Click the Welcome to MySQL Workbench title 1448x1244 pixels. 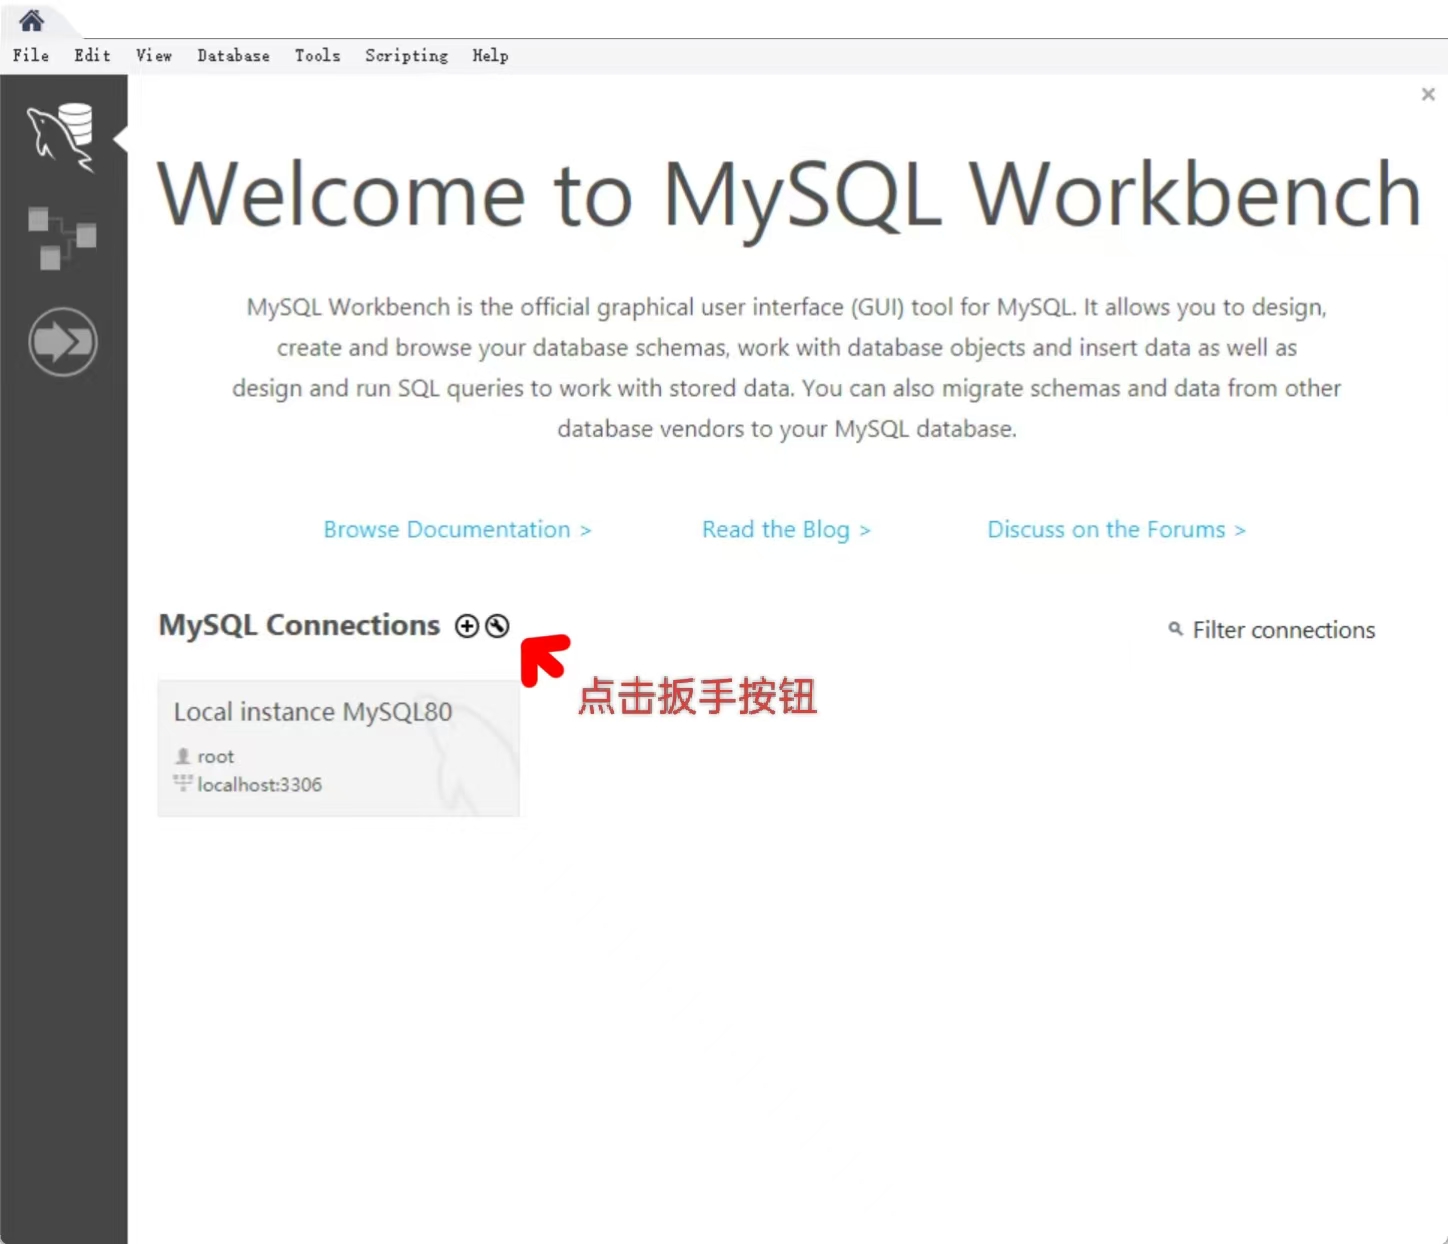tap(789, 195)
